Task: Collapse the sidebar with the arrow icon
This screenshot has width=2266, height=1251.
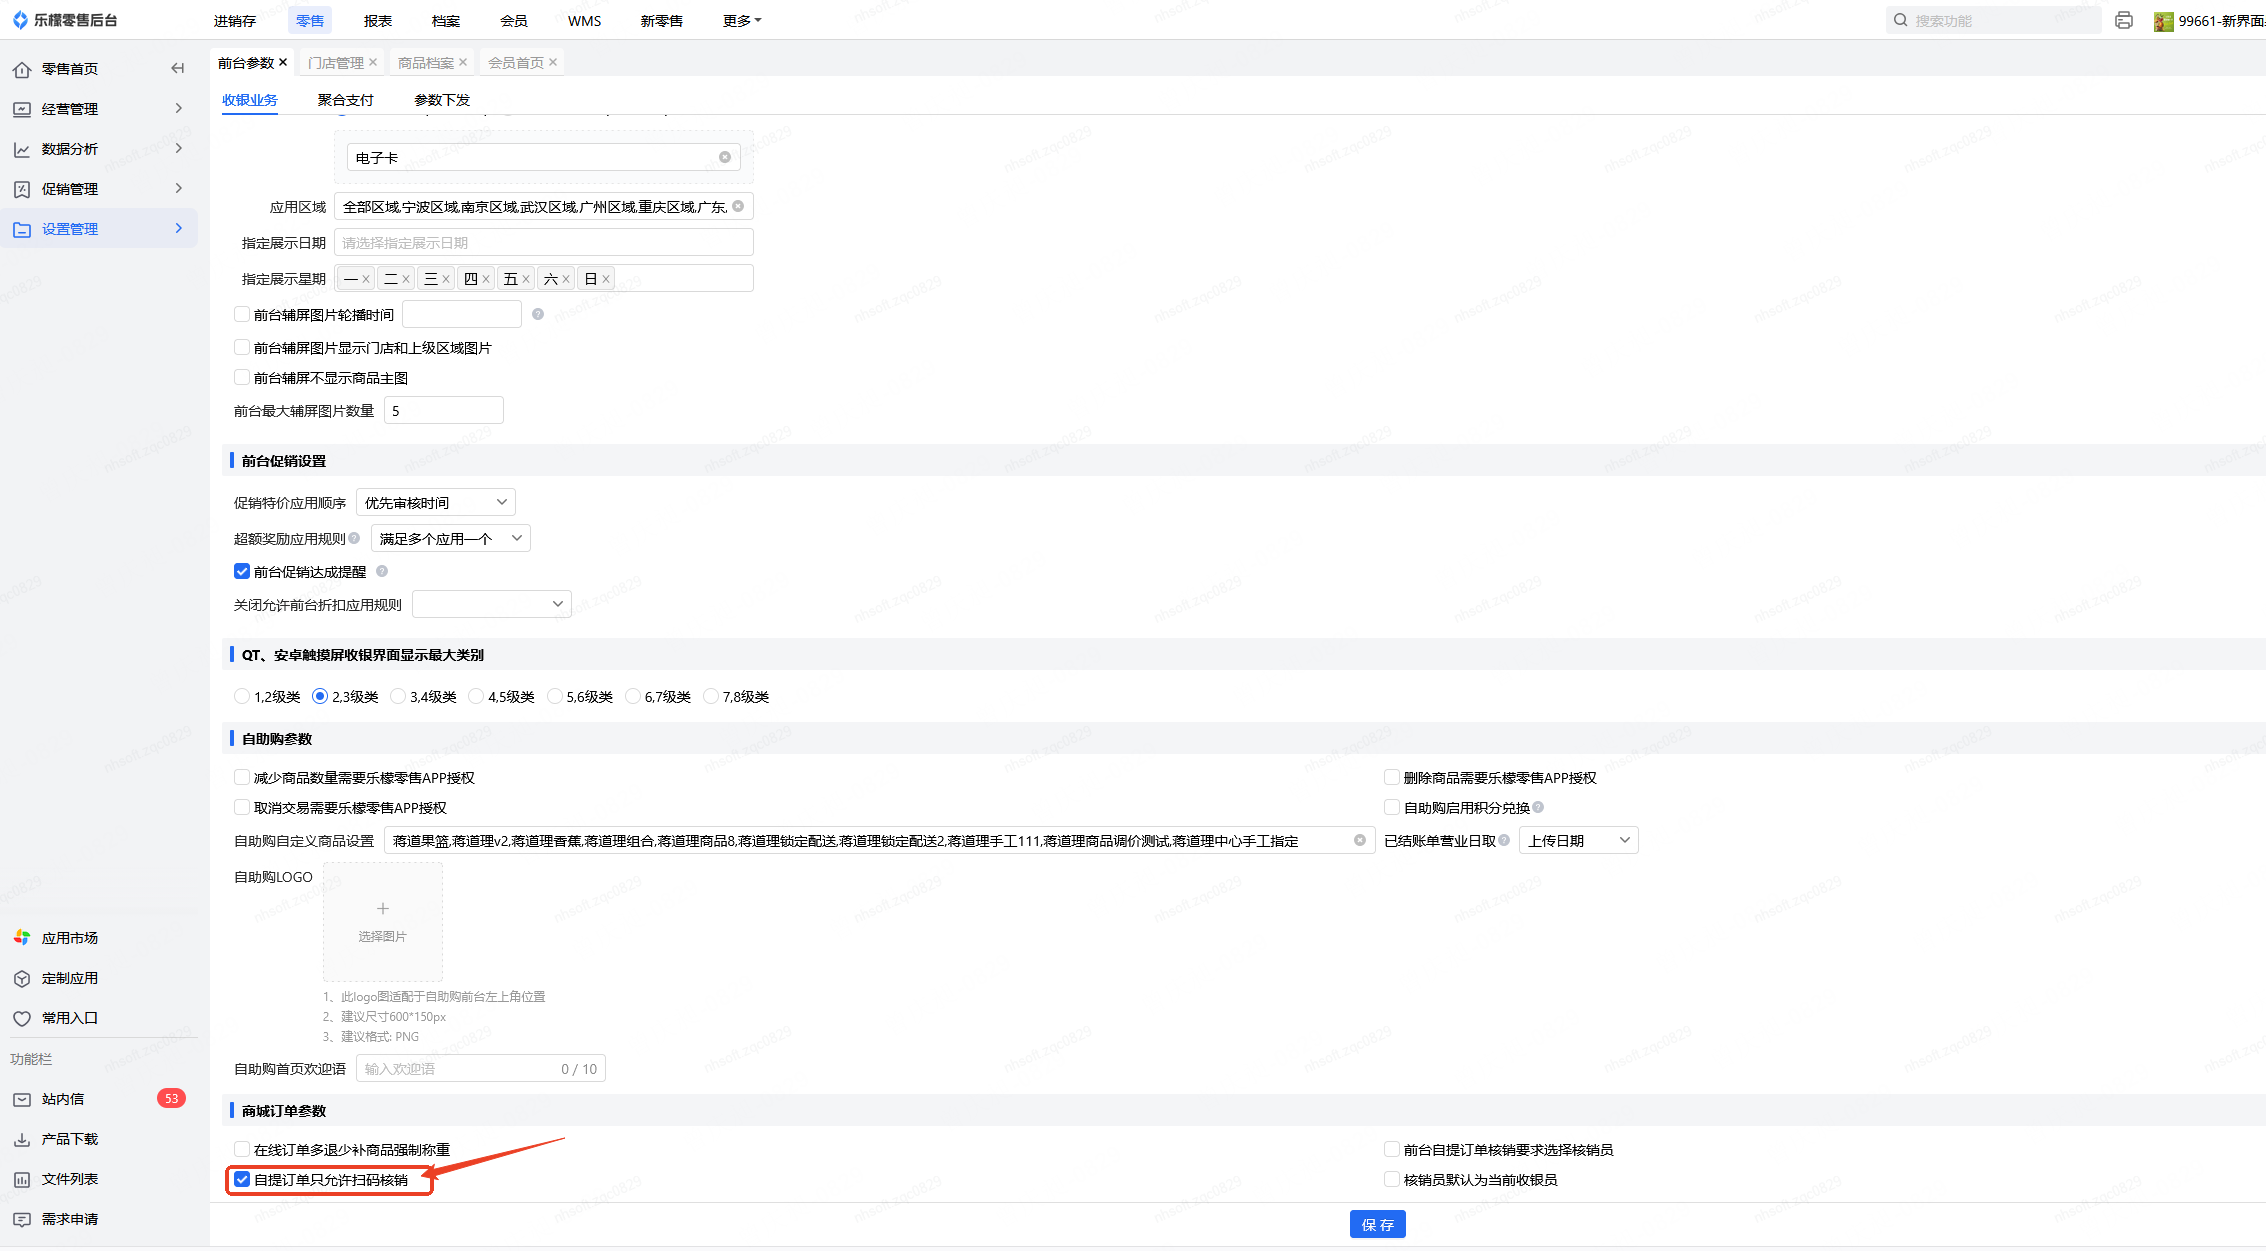Action: (x=178, y=68)
